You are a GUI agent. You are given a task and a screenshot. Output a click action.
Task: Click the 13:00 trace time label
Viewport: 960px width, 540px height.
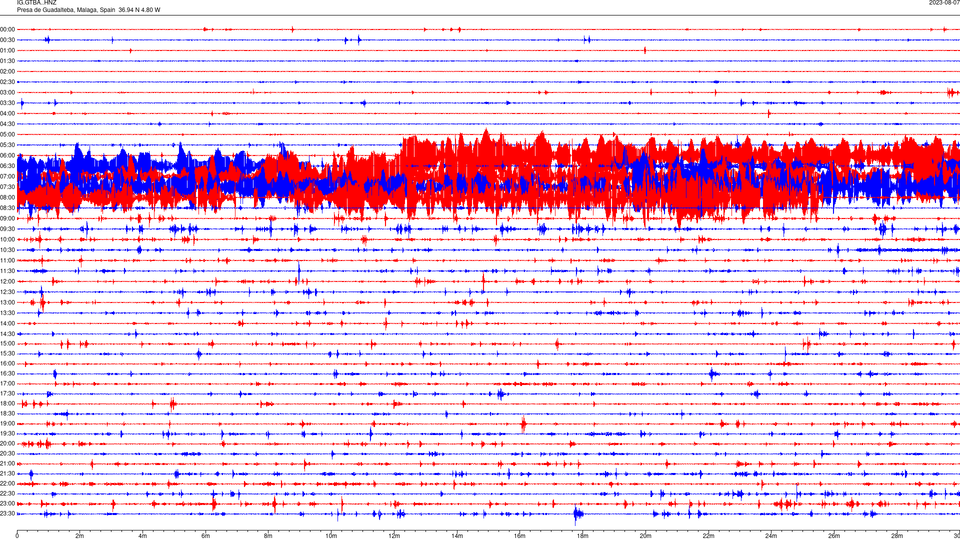[x=7, y=302]
